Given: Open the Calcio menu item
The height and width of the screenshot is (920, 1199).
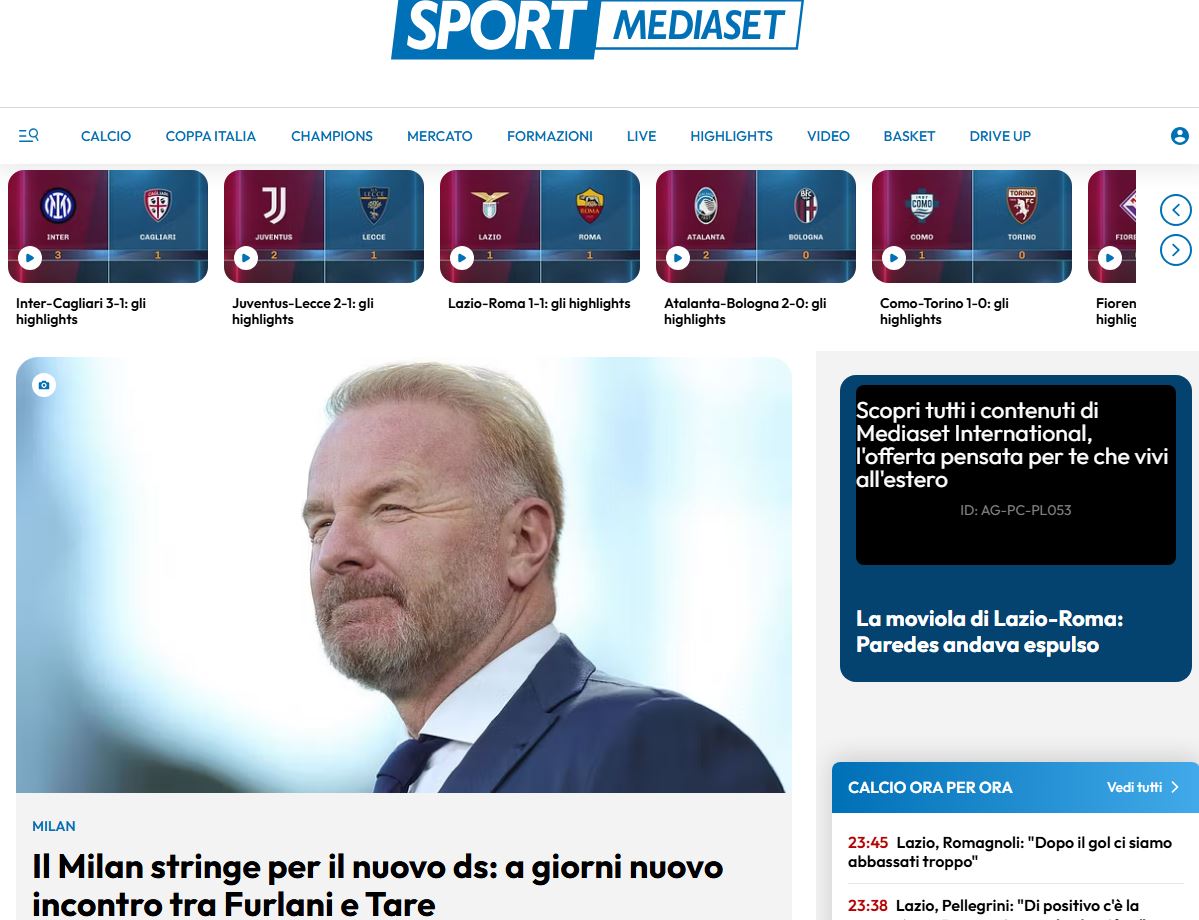Looking at the screenshot, I should pos(106,136).
